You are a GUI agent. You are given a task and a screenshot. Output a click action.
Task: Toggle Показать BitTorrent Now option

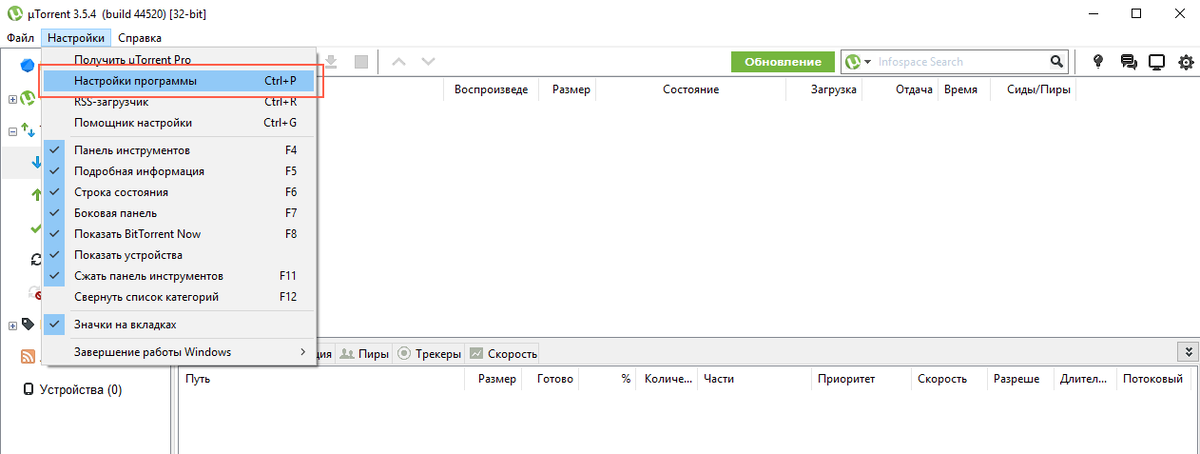coord(180,234)
